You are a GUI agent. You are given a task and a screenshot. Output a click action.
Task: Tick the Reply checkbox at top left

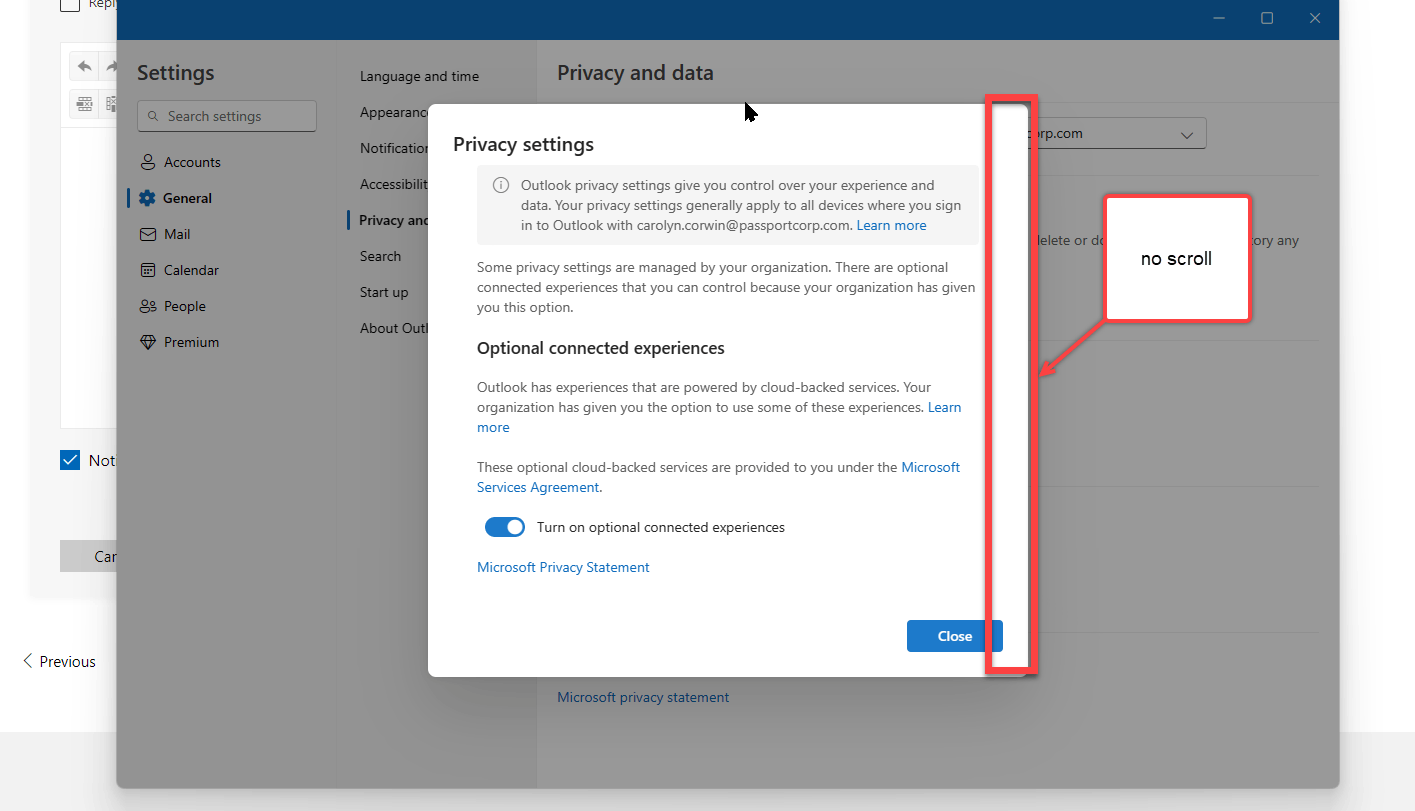click(70, 5)
